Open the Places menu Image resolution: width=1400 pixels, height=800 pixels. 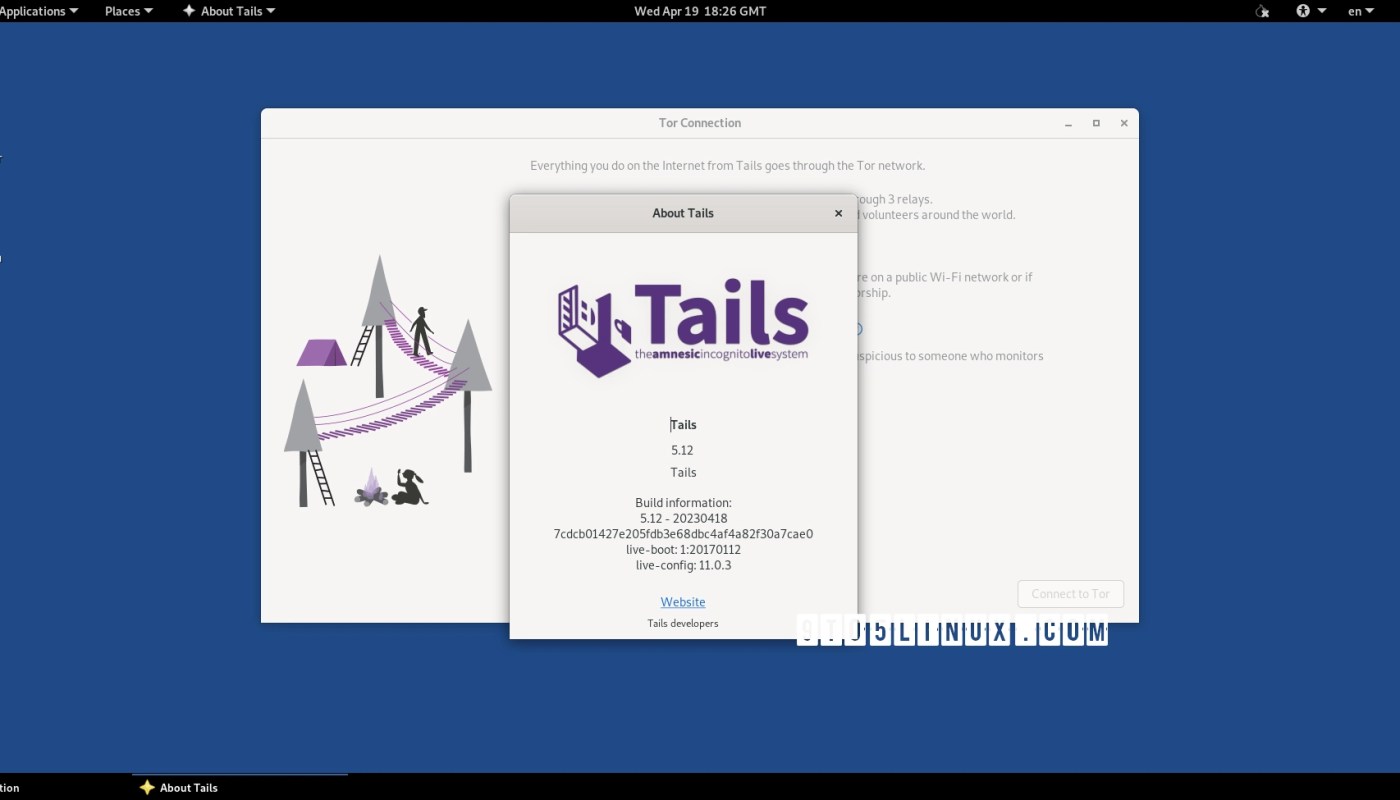point(129,11)
